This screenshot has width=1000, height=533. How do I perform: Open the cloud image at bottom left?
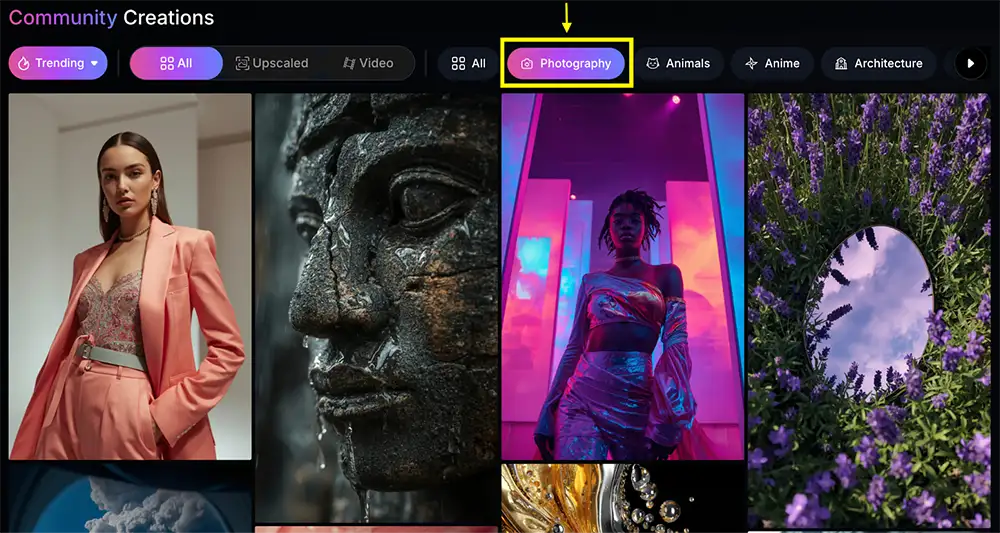pyautogui.click(x=130, y=500)
